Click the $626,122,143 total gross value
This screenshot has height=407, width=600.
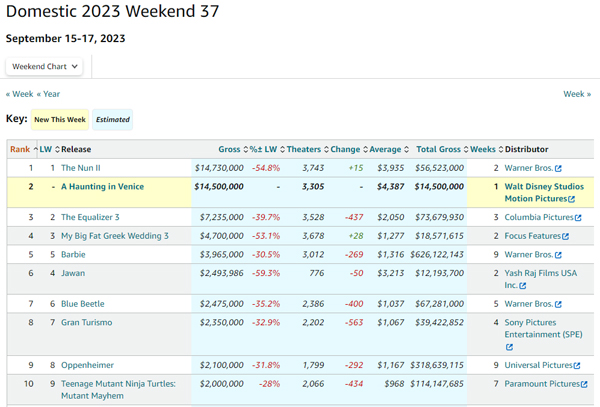click(437, 255)
